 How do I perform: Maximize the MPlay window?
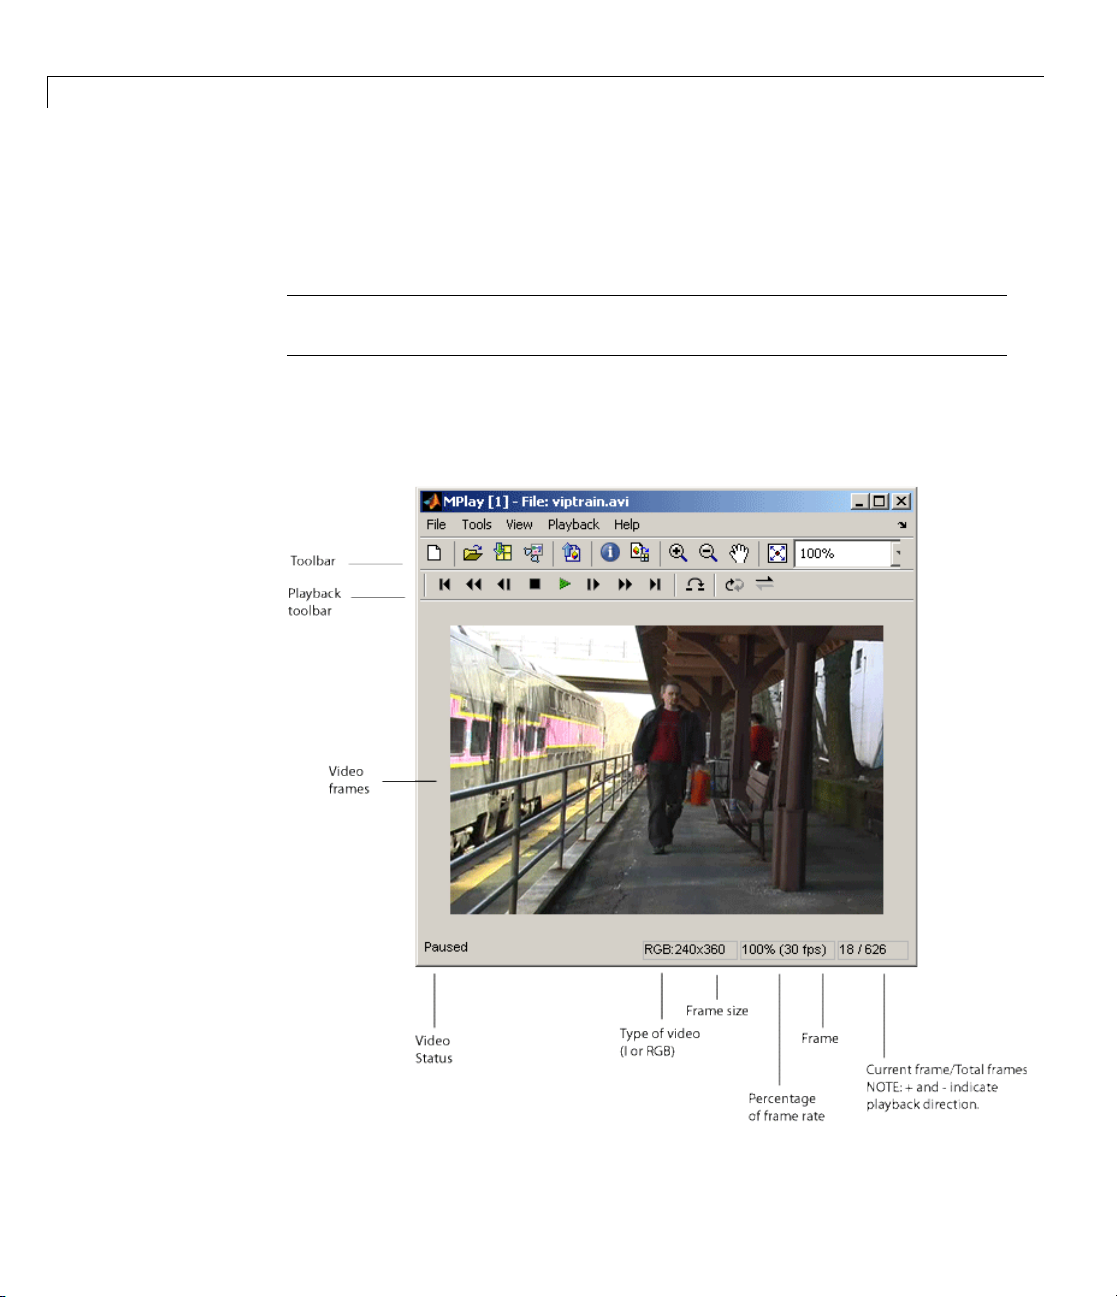click(x=879, y=502)
